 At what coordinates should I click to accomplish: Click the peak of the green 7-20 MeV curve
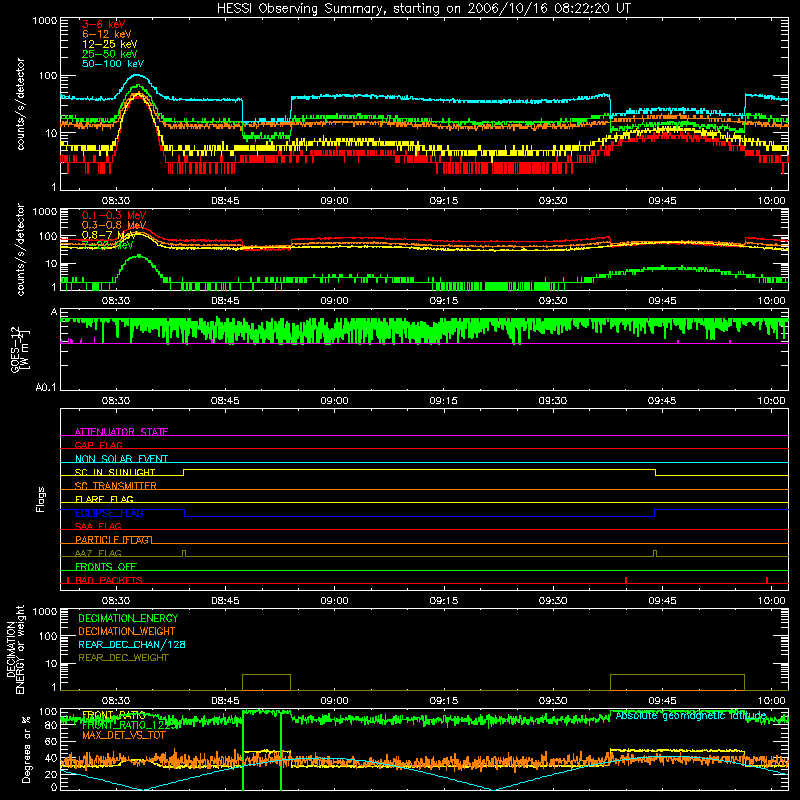pos(139,256)
